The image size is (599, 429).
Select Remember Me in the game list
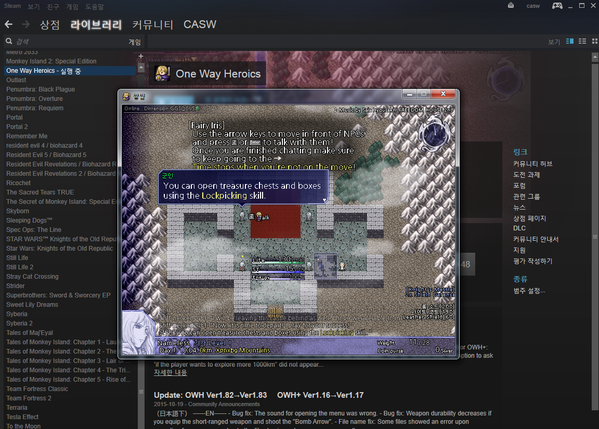27,136
